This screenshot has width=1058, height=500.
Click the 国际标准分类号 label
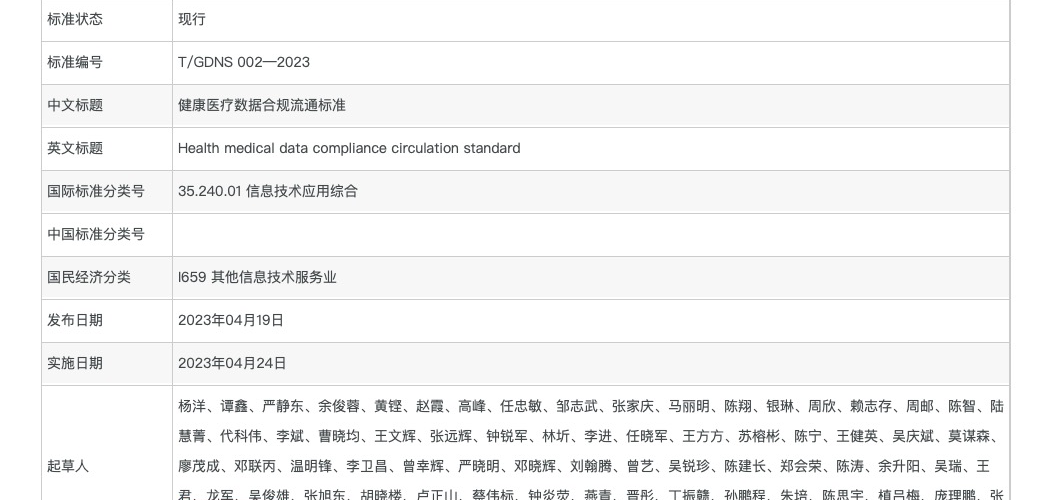(96, 191)
